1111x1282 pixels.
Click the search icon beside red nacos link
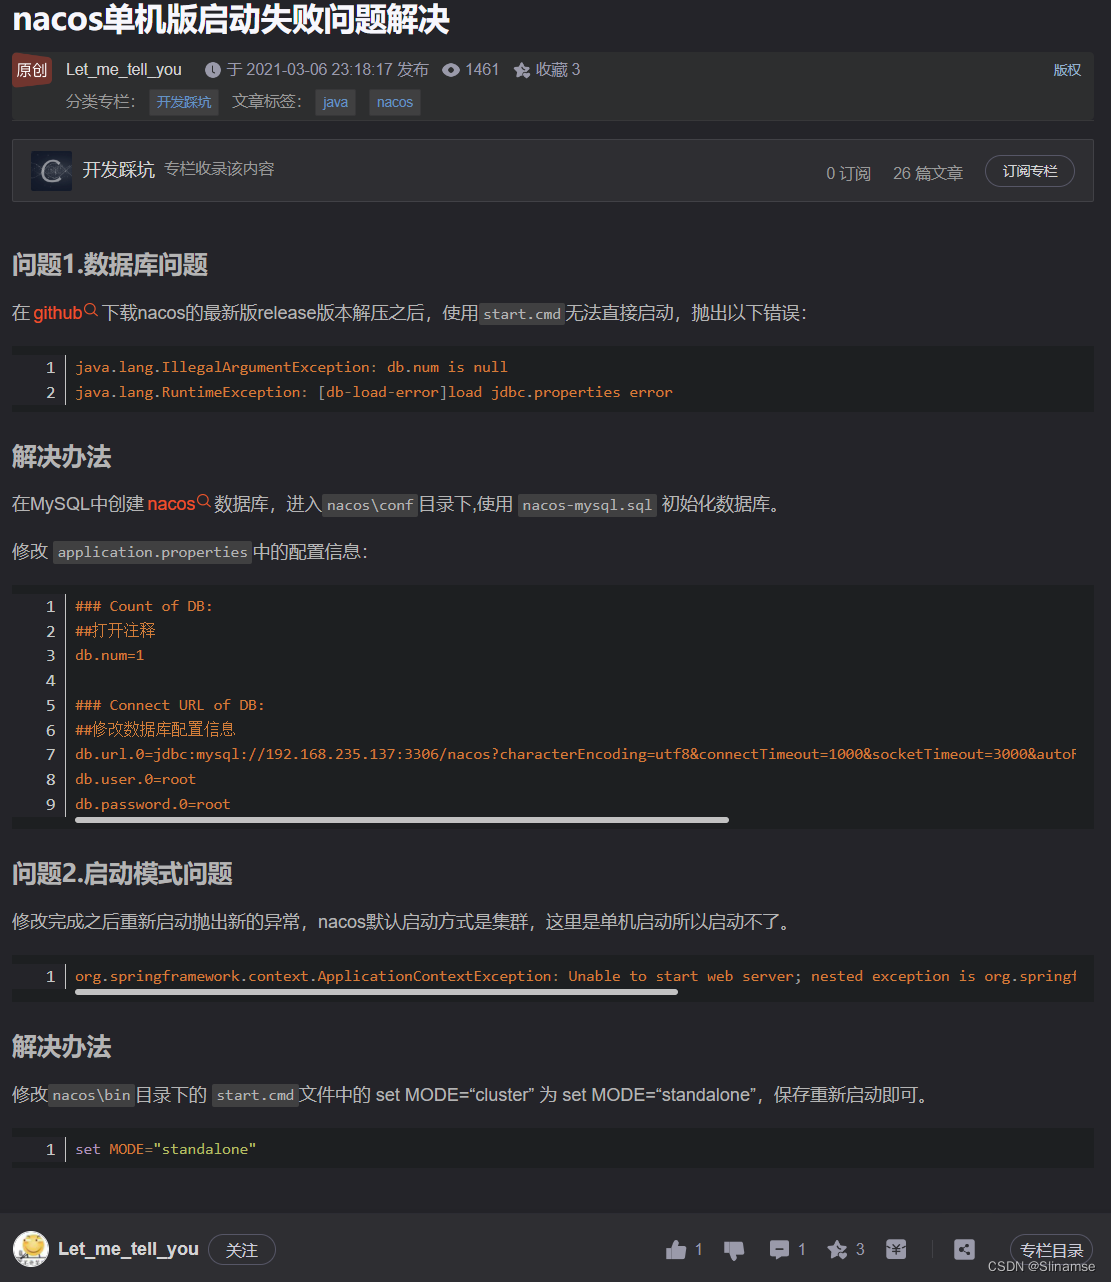[x=204, y=502]
